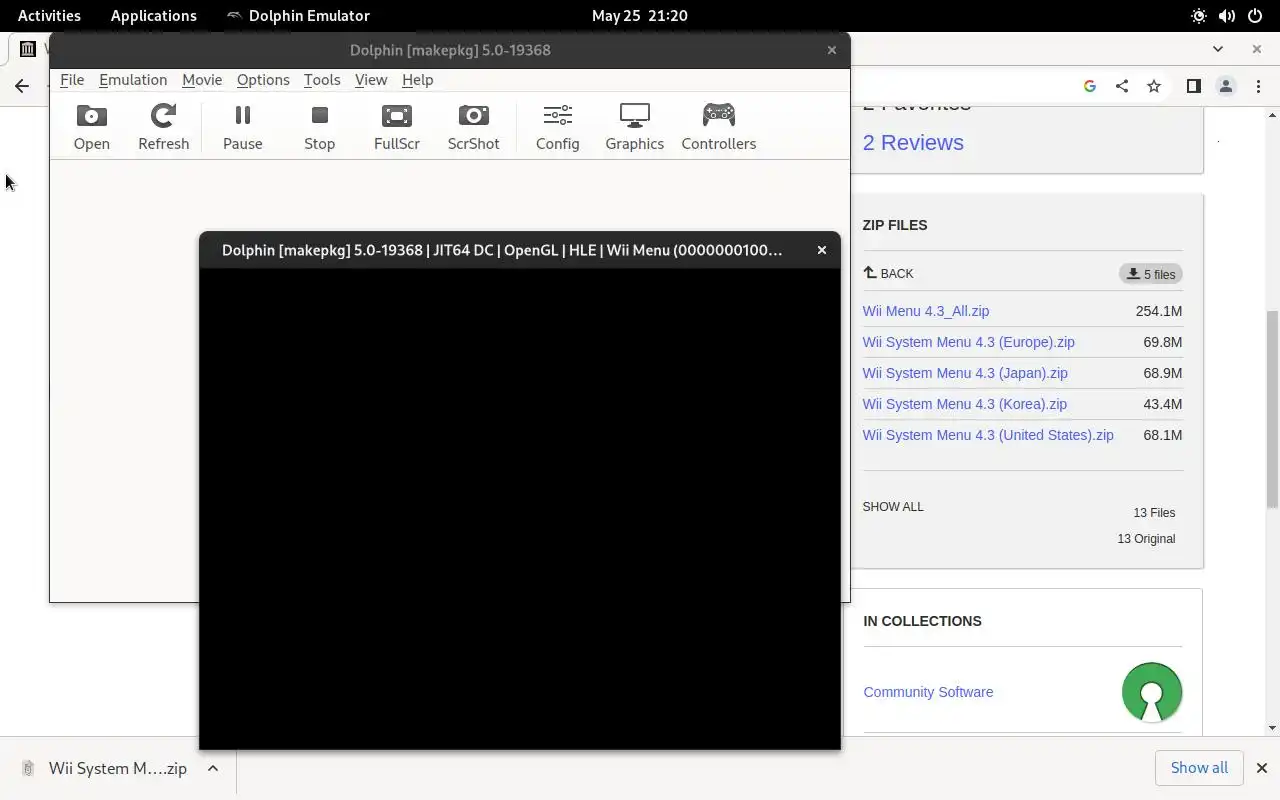The image size is (1280, 800).
Task: Download Wii System Menu 4.3 (Europe).zip
Action: pyautogui.click(x=968, y=342)
